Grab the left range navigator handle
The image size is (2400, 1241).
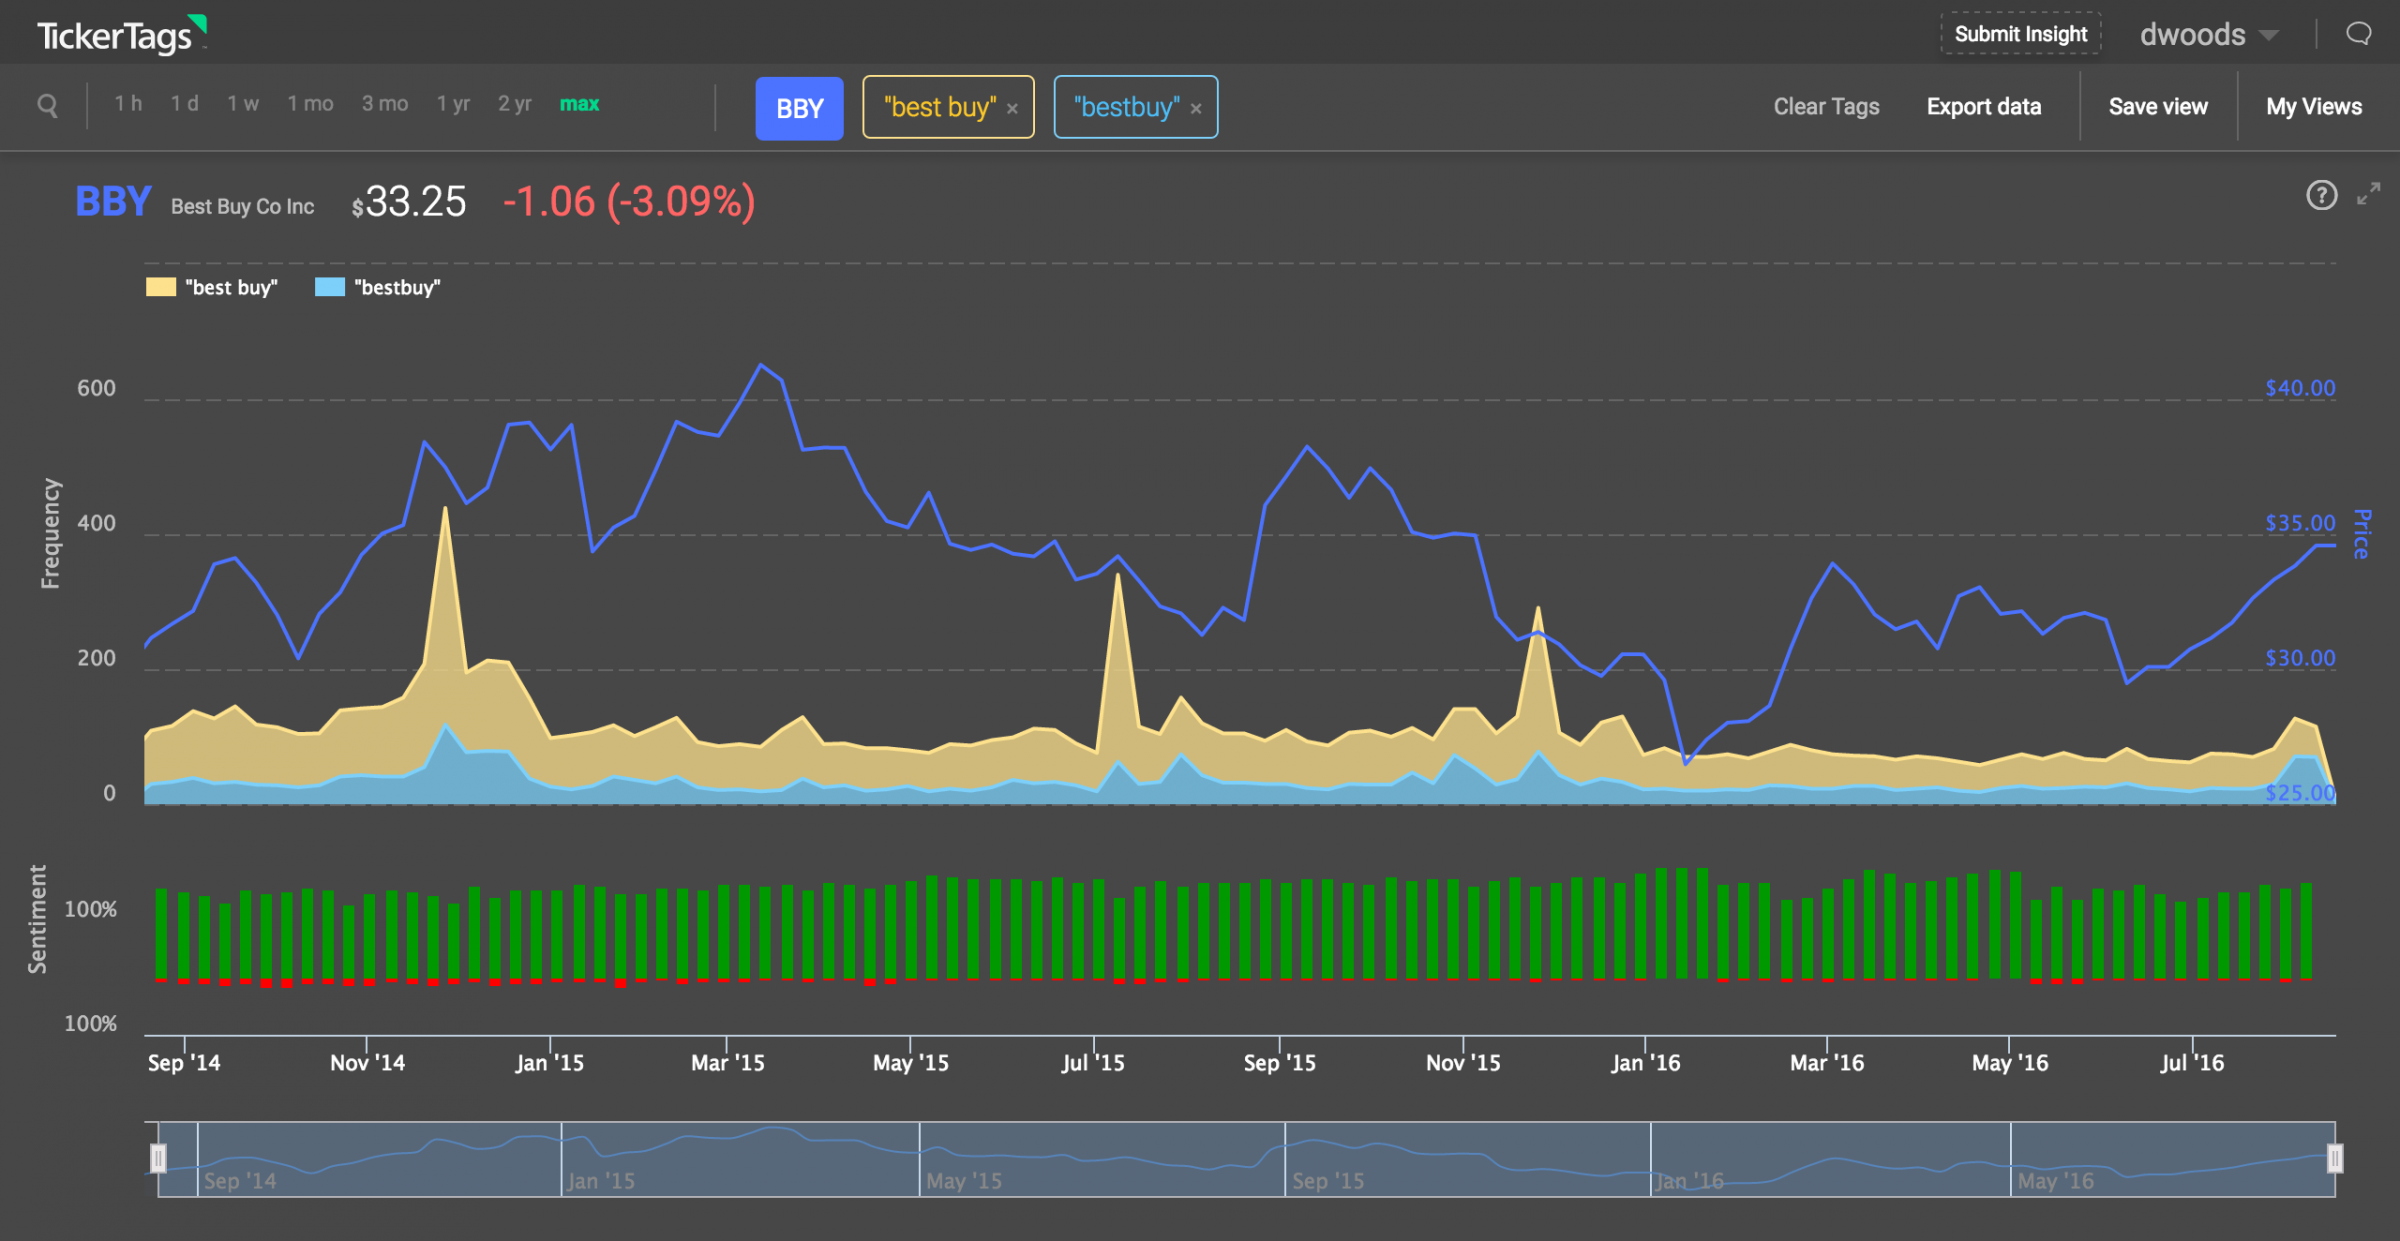[x=158, y=1158]
